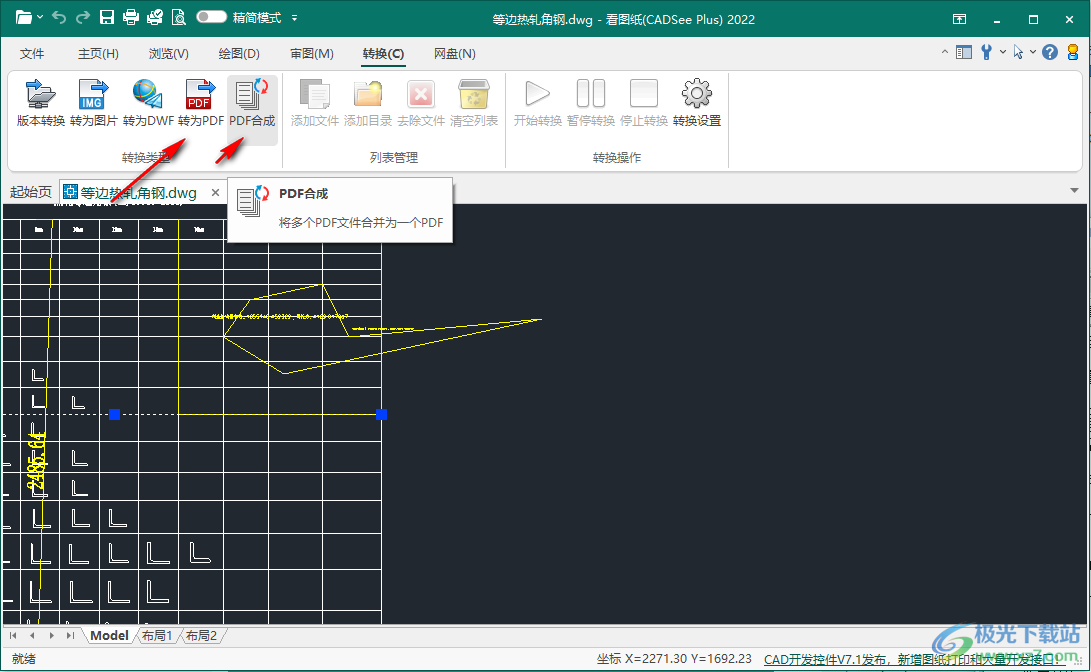Click the start conversion 开始转换 button
Viewport: 1091px width, 672px height.
(537, 103)
